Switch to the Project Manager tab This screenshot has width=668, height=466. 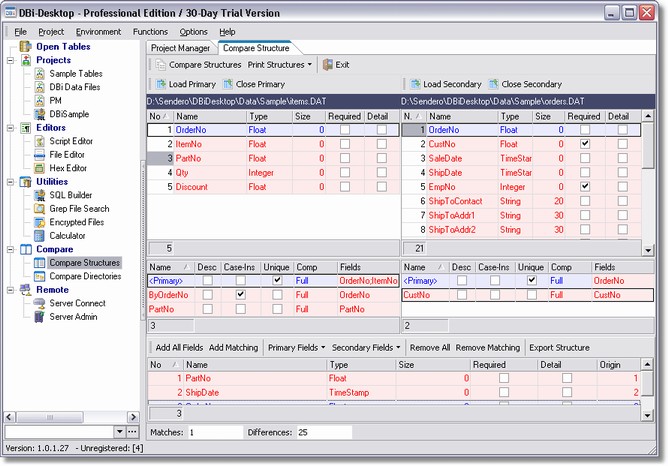[180, 48]
